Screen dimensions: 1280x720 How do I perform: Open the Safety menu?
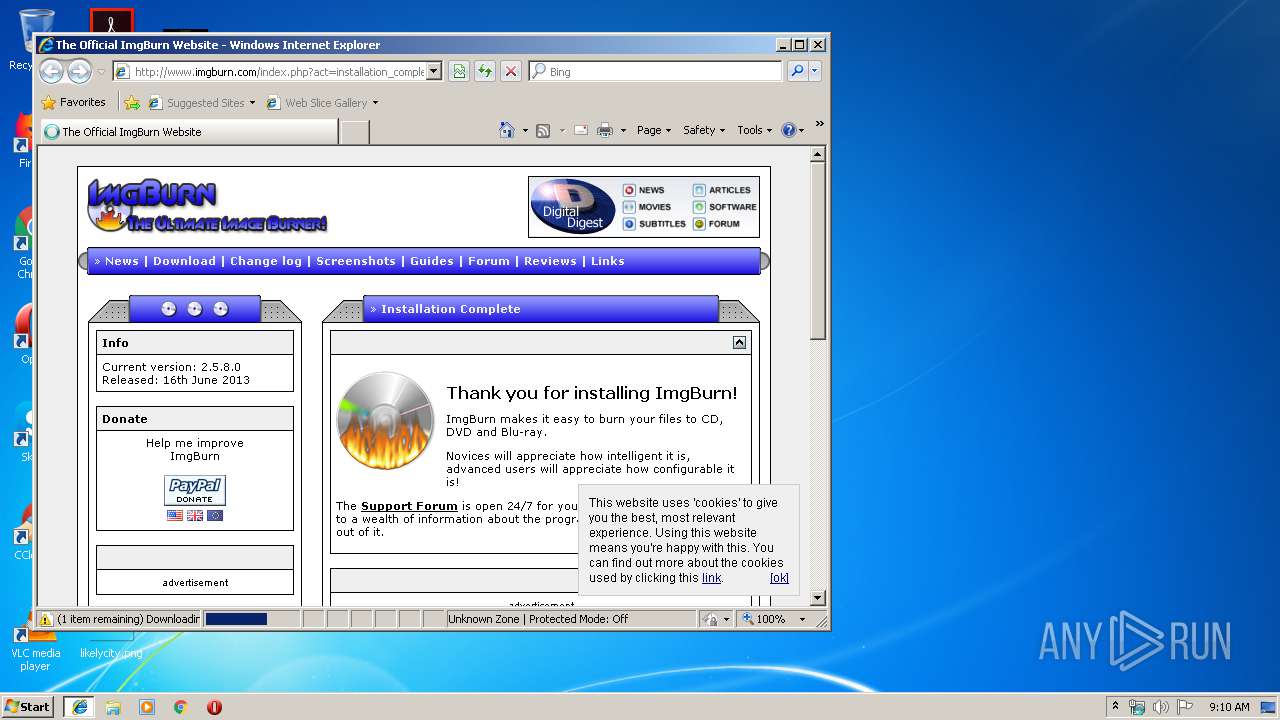(704, 130)
